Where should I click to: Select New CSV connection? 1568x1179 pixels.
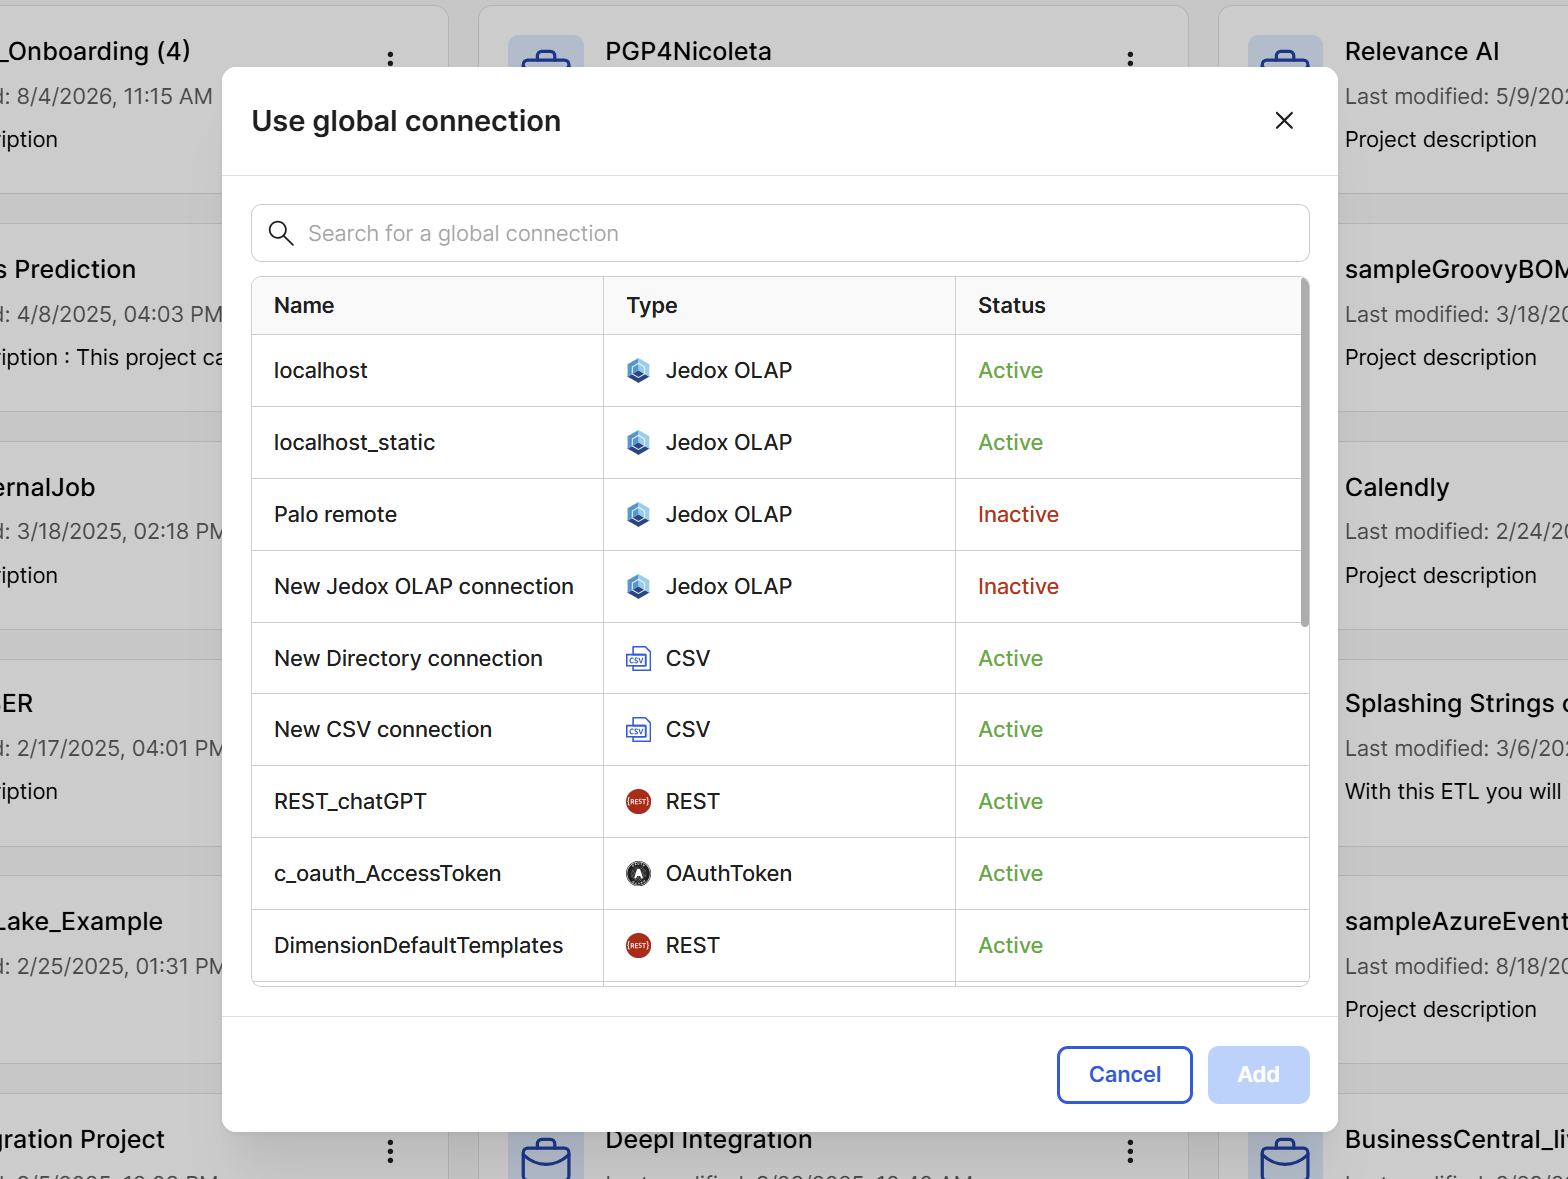click(x=776, y=730)
